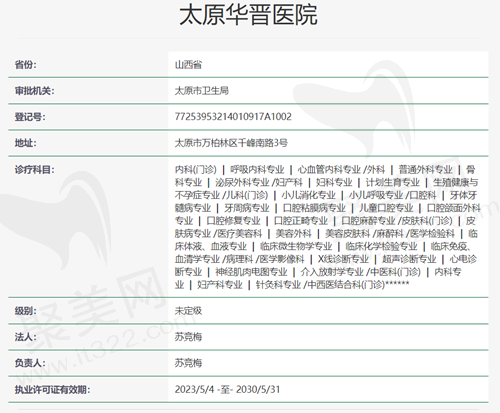Click the name 苏竞梅 in 负责人 row
Image resolution: width=500 pixels, height=413 pixels.
coord(188,363)
